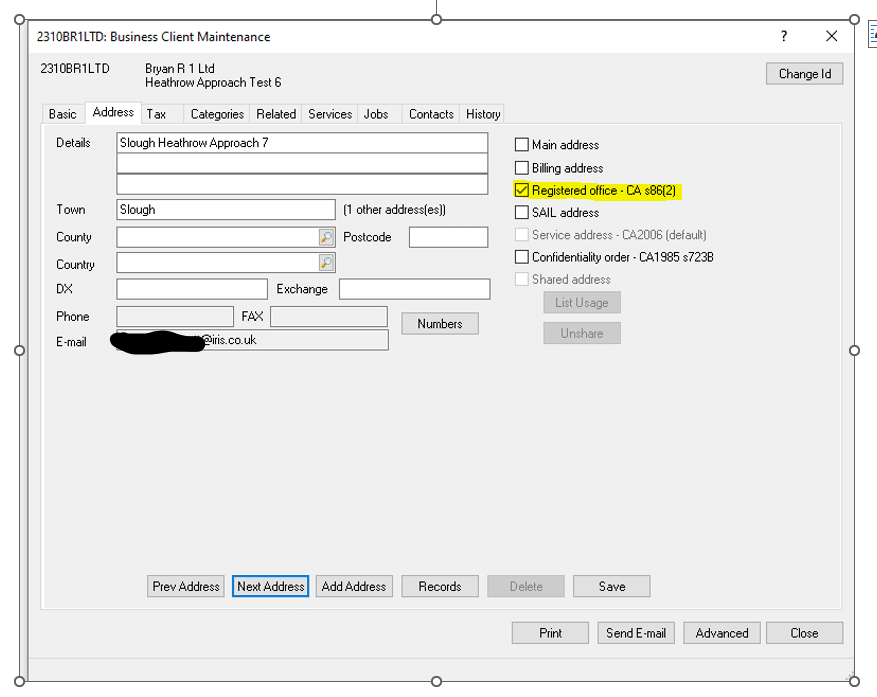Check Confidentiality order - CA1985 s723B
The width and height of the screenshot is (877, 697).
tap(521, 257)
